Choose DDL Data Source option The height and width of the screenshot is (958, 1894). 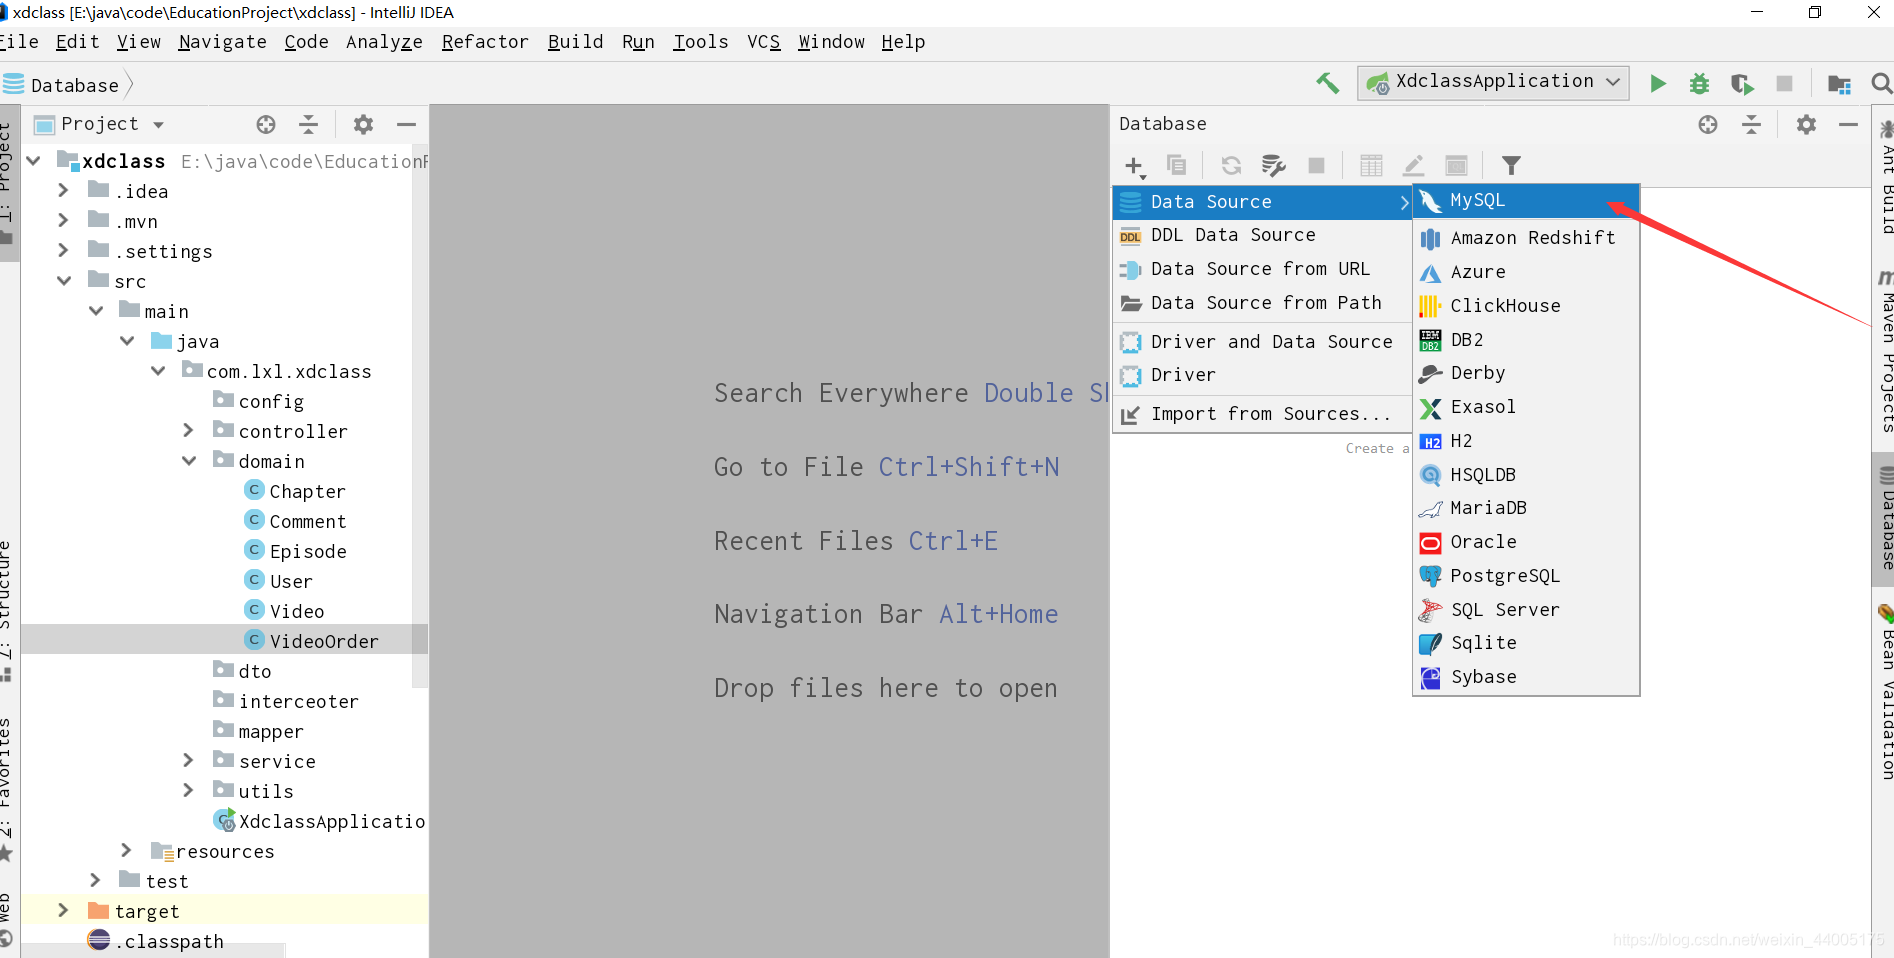(1262, 235)
